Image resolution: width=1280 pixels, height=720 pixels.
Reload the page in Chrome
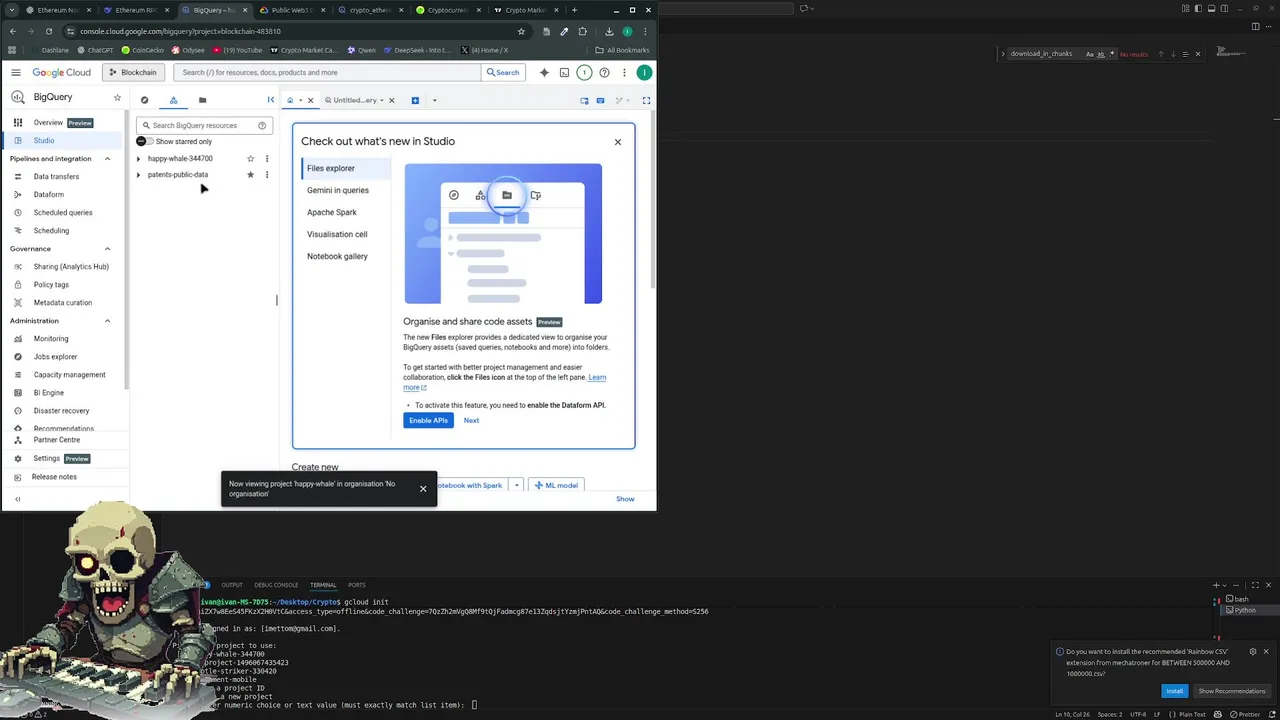[48, 31]
